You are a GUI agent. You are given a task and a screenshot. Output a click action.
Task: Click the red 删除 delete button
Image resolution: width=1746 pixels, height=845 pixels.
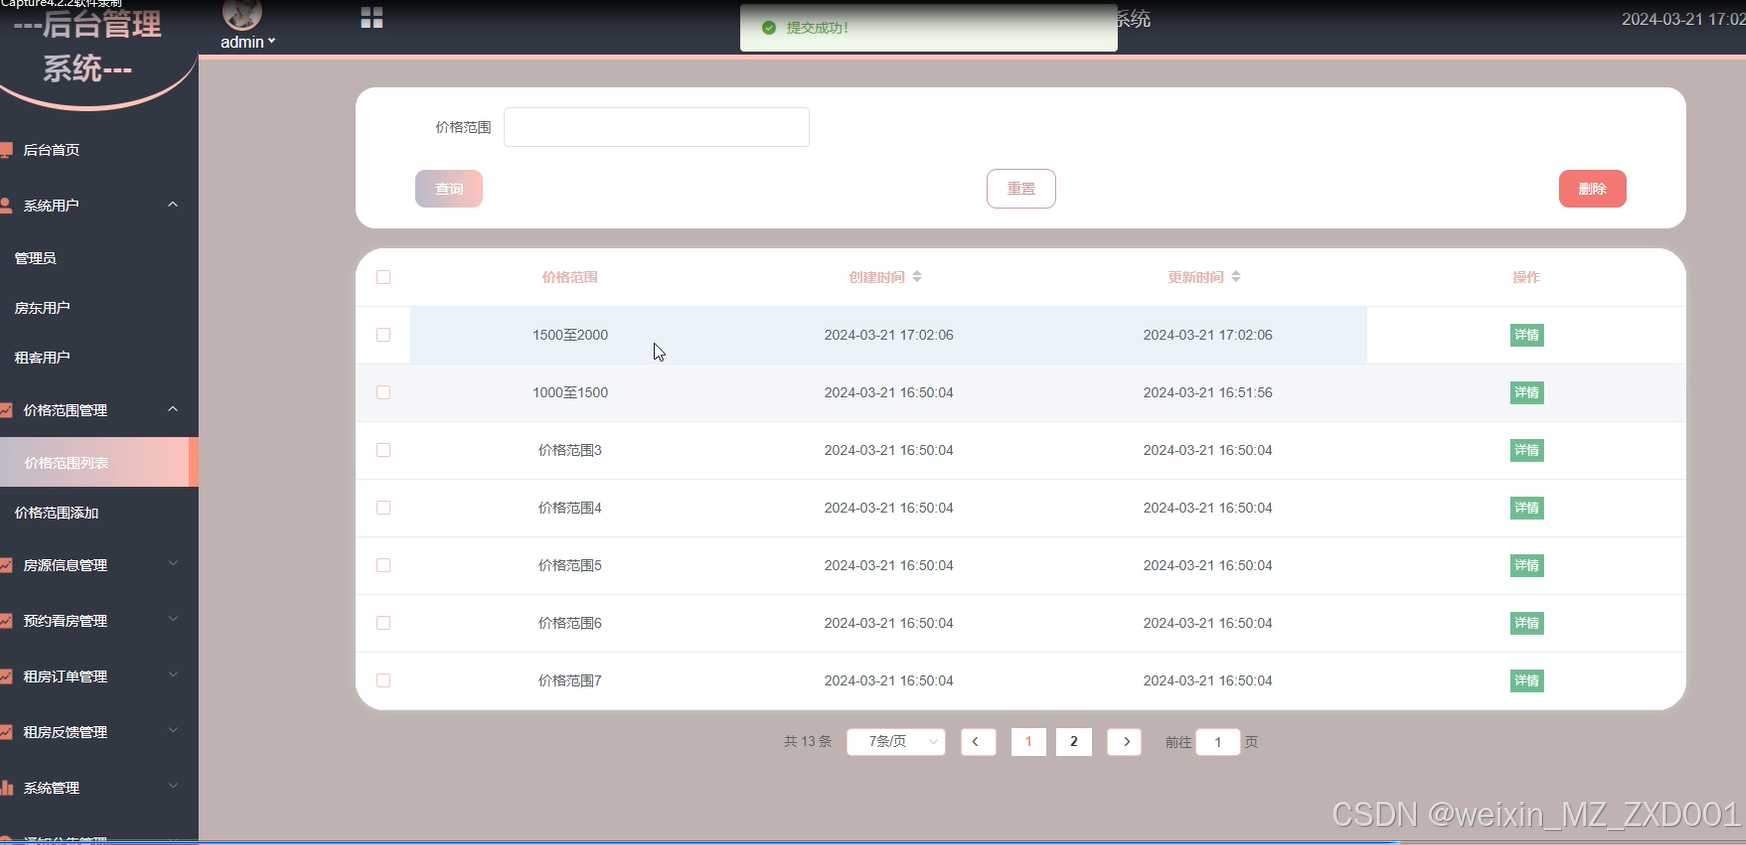click(1592, 189)
